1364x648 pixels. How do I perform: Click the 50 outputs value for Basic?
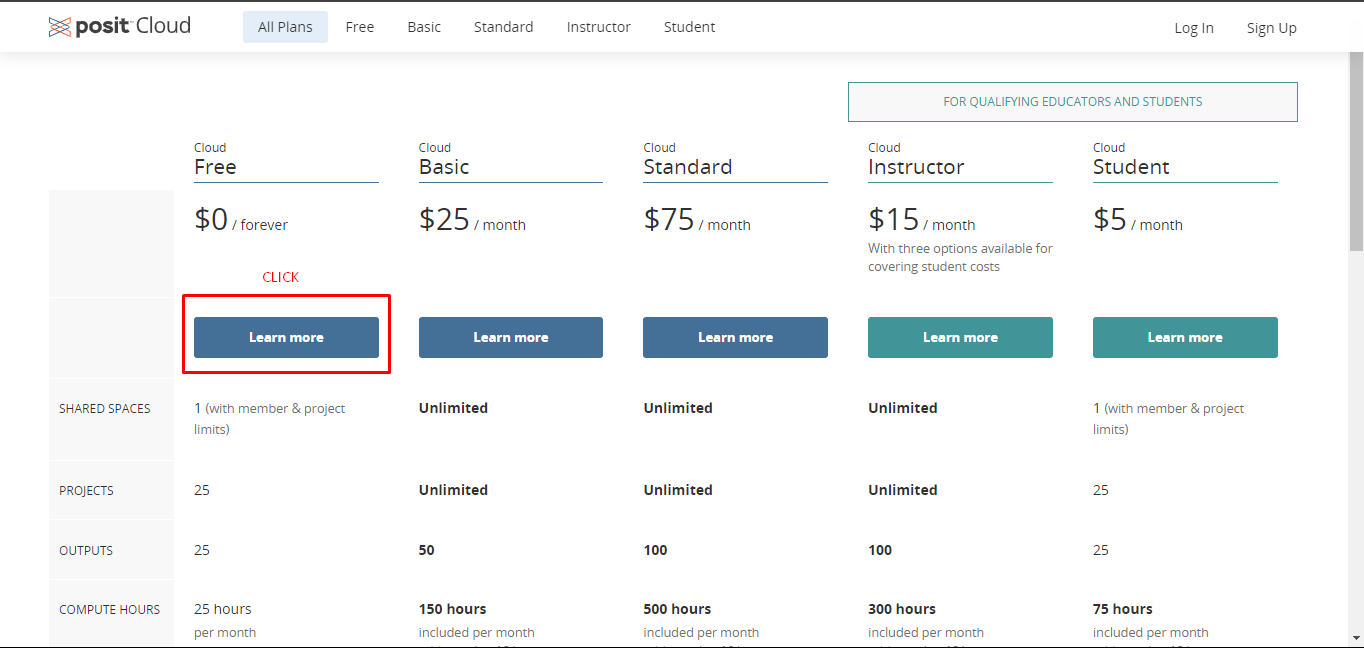pyautogui.click(x=427, y=550)
